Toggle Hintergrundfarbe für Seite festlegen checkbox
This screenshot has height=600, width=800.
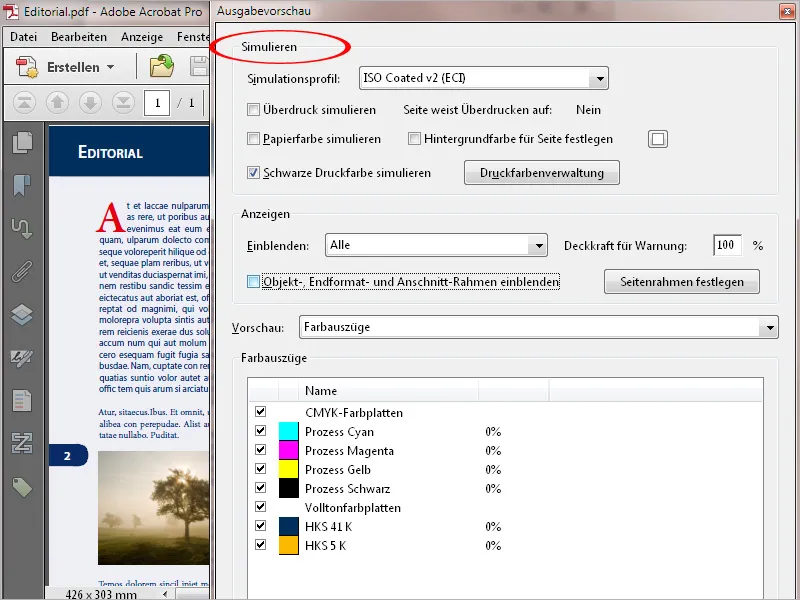click(414, 139)
